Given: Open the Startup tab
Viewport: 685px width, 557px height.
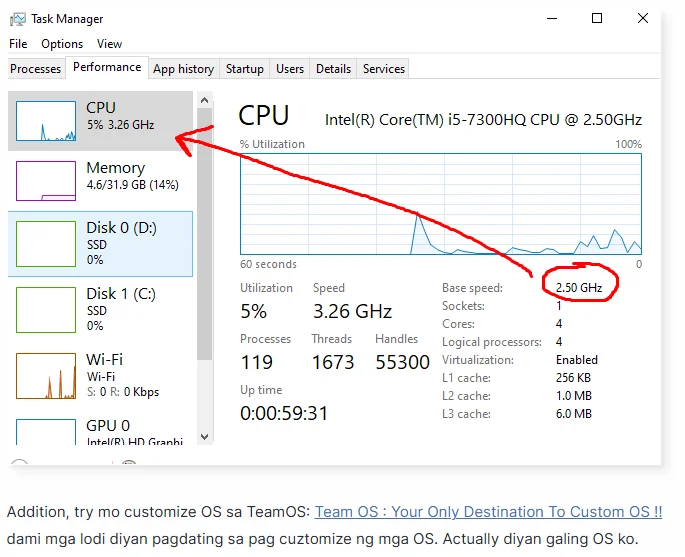Looking at the screenshot, I should (245, 69).
